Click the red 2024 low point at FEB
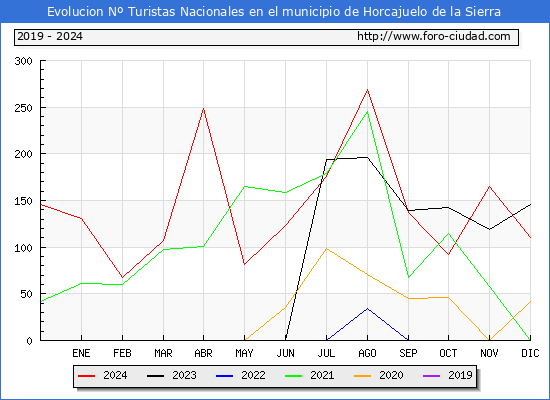This screenshot has width=550, height=400. click(x=122, y=278)
